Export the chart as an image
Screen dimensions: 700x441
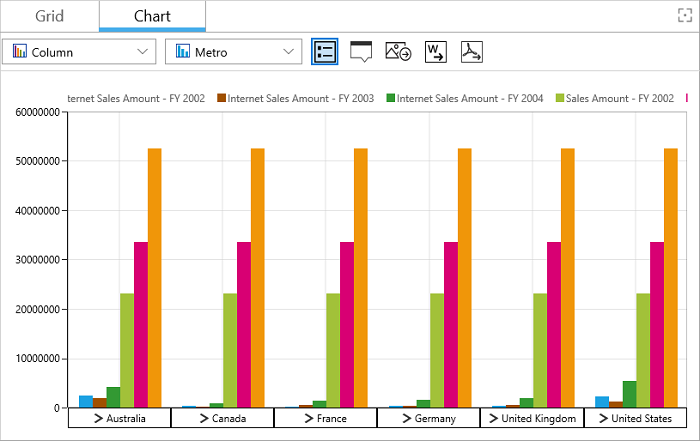pos(398,52)
